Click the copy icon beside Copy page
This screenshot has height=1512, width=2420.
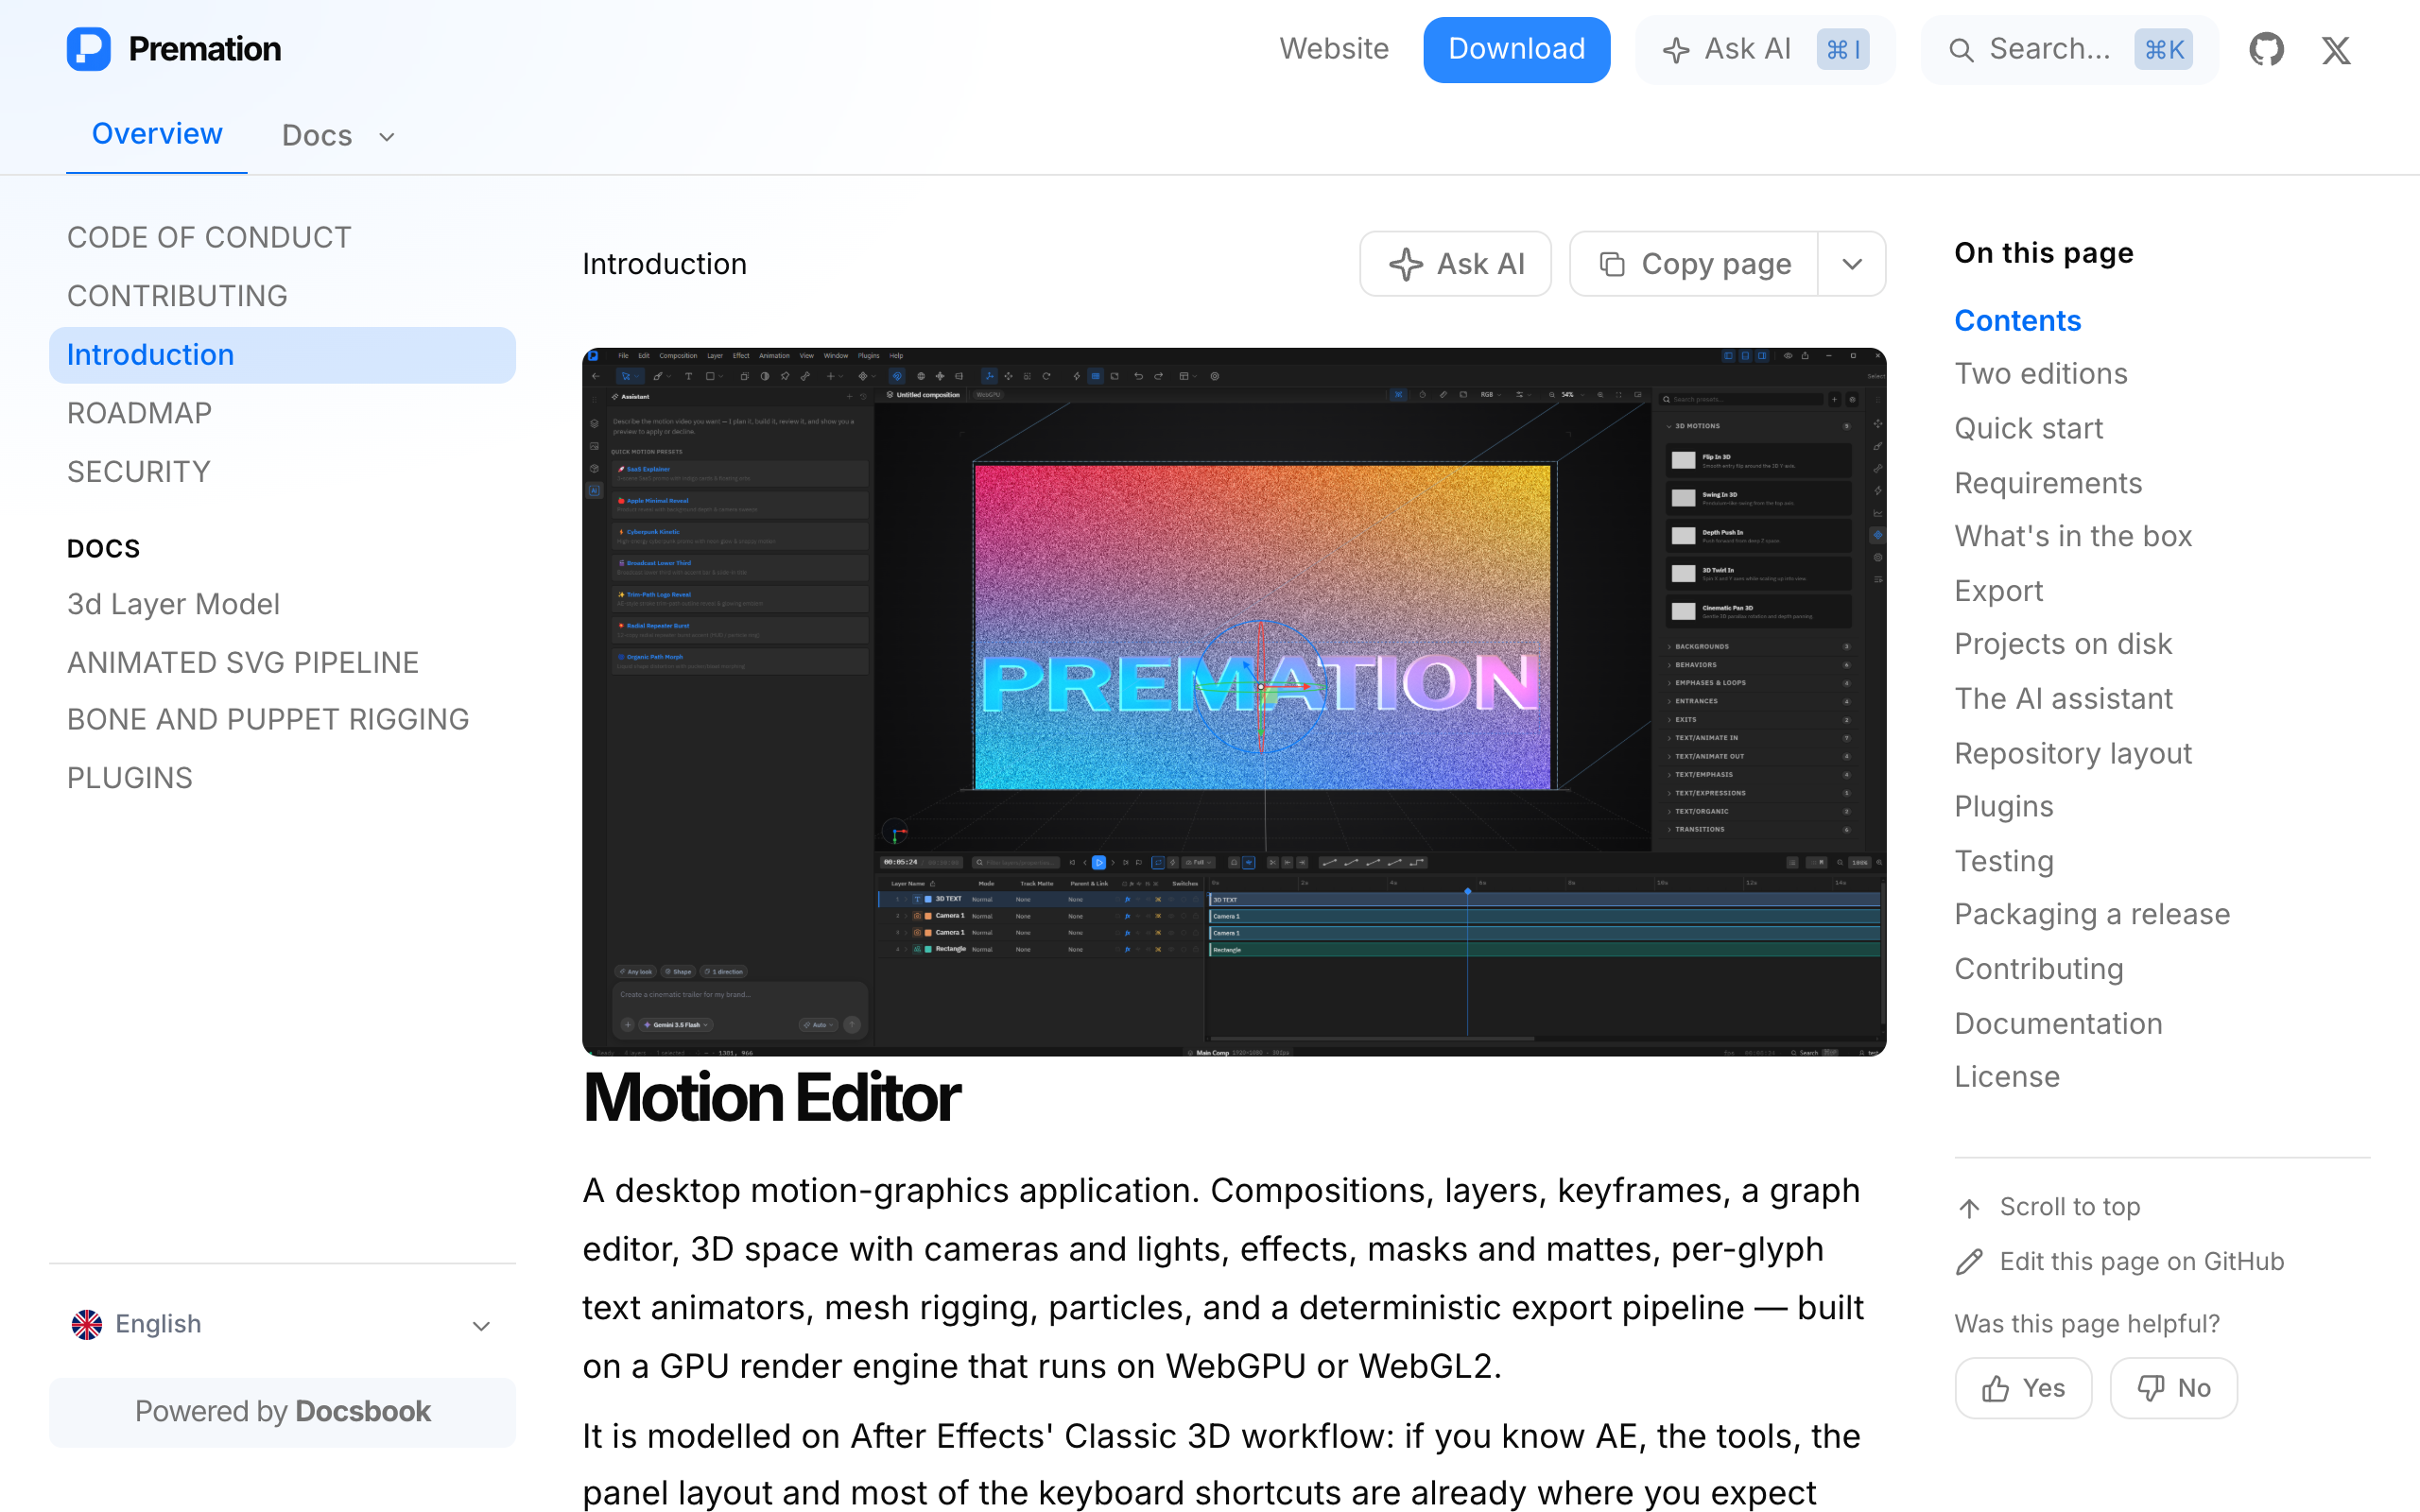(1612, 264)
